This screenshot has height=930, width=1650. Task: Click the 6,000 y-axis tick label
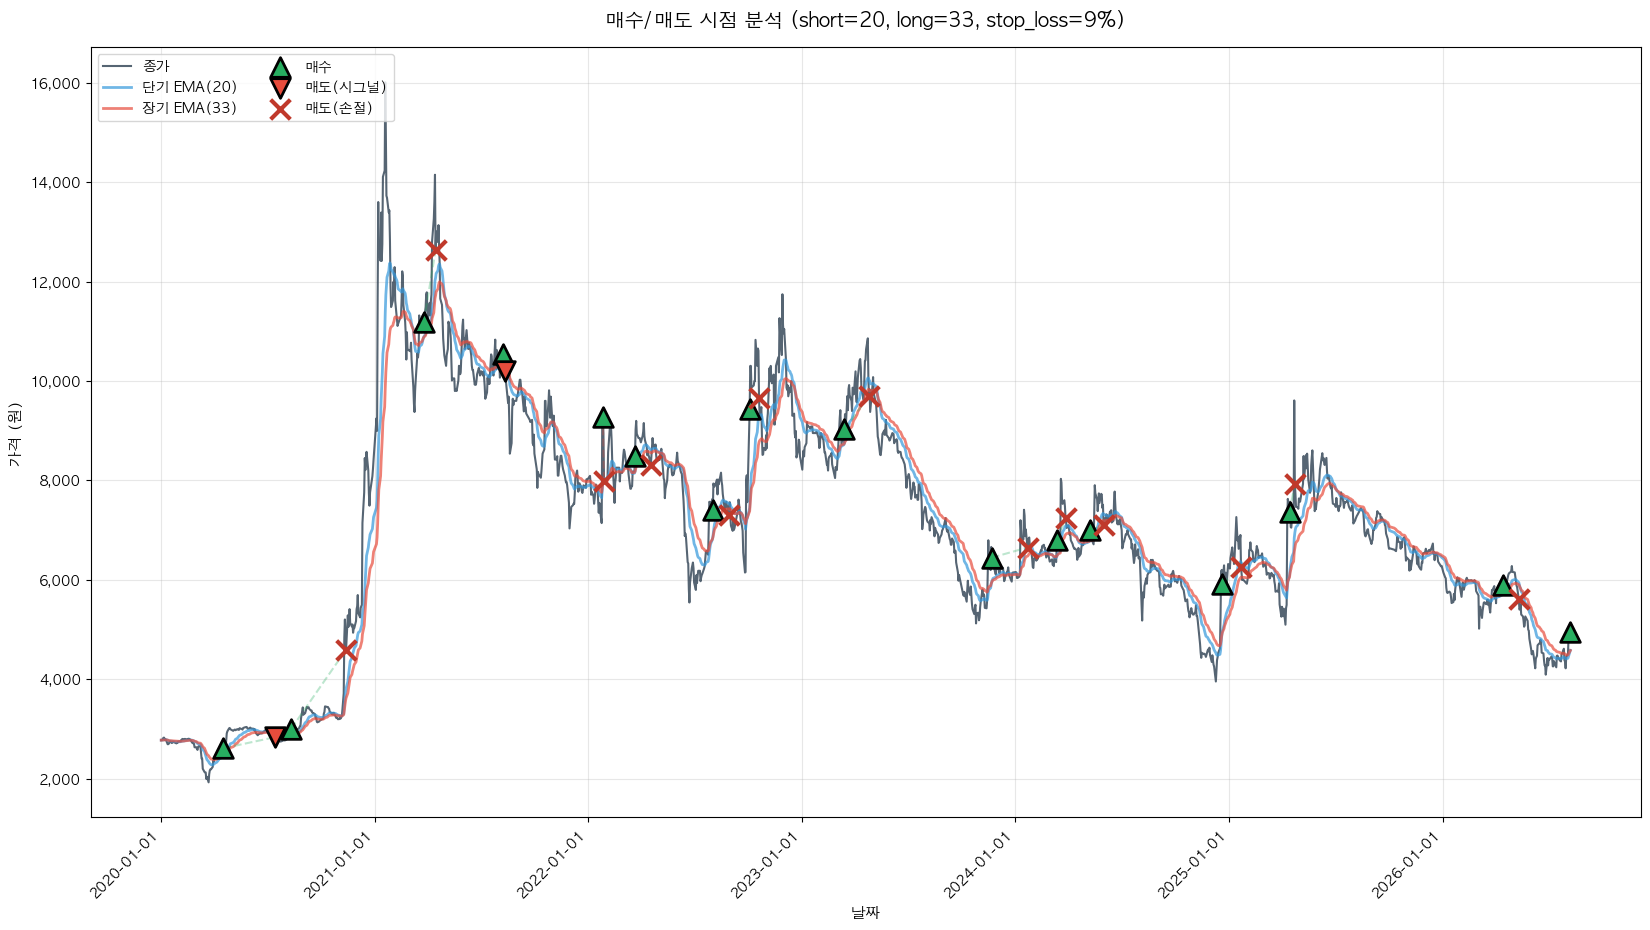pos(60,581)
